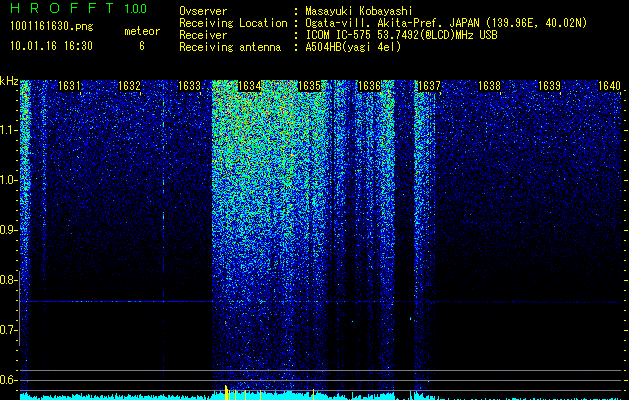This screenshot has width=629, height=400.
Task: Click the HROFFT program title text
Action: [x=62, y=8]
